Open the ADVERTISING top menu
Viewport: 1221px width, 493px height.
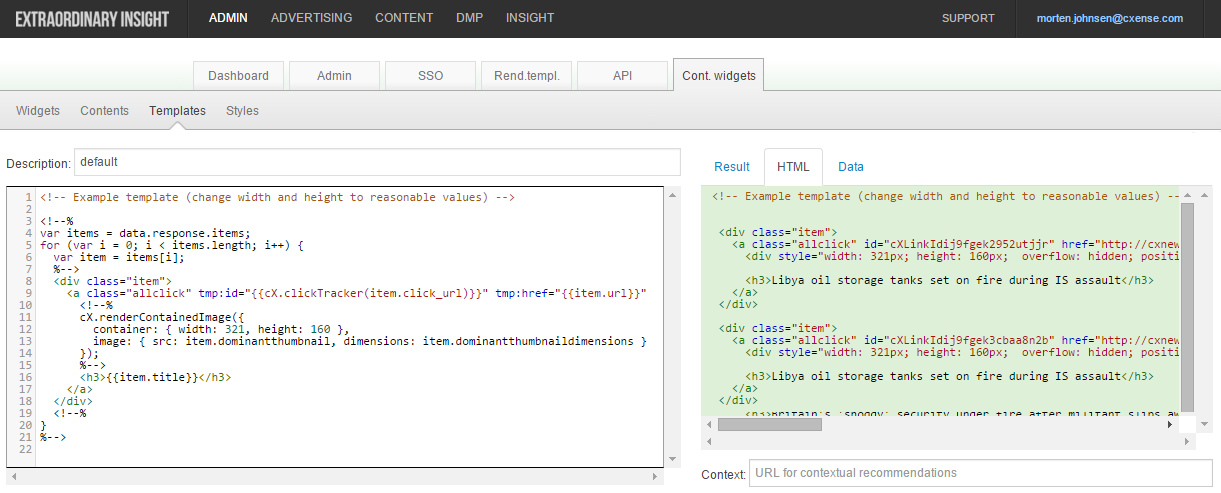click(311, 18)
